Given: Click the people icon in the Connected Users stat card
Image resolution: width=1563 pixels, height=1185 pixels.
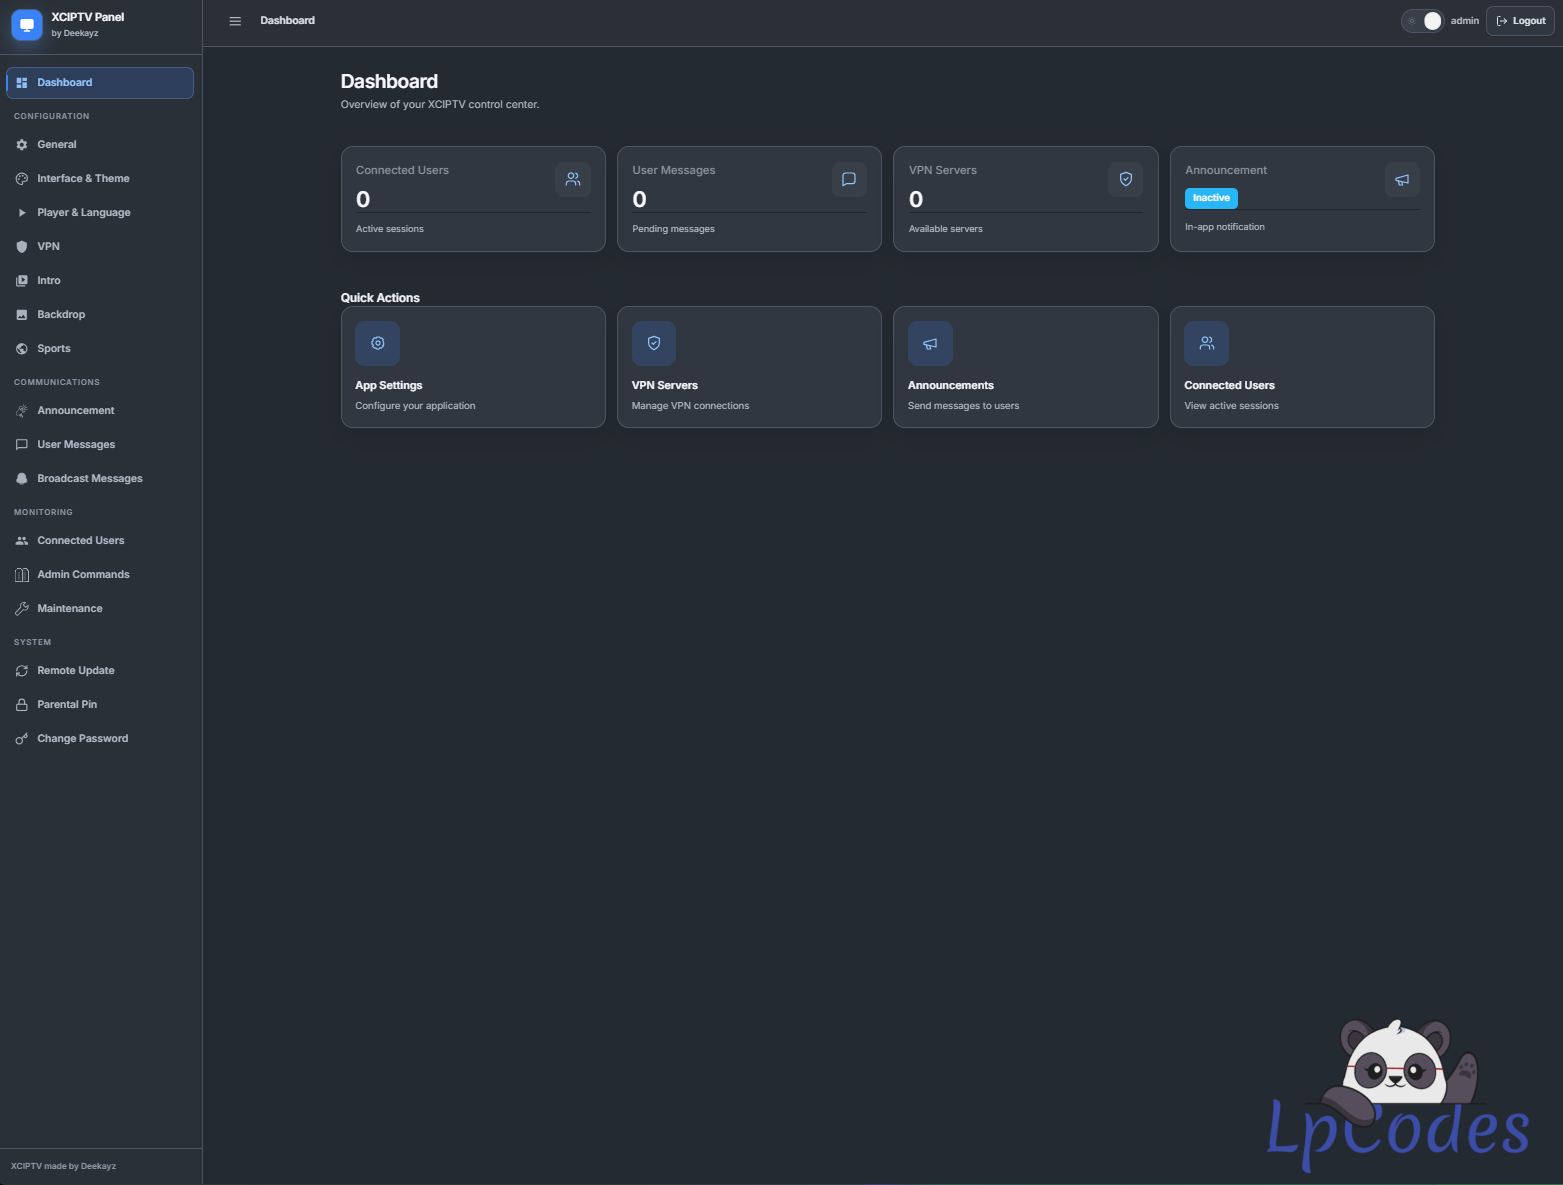Looking at the screenshot, I should tap(573, 179).
